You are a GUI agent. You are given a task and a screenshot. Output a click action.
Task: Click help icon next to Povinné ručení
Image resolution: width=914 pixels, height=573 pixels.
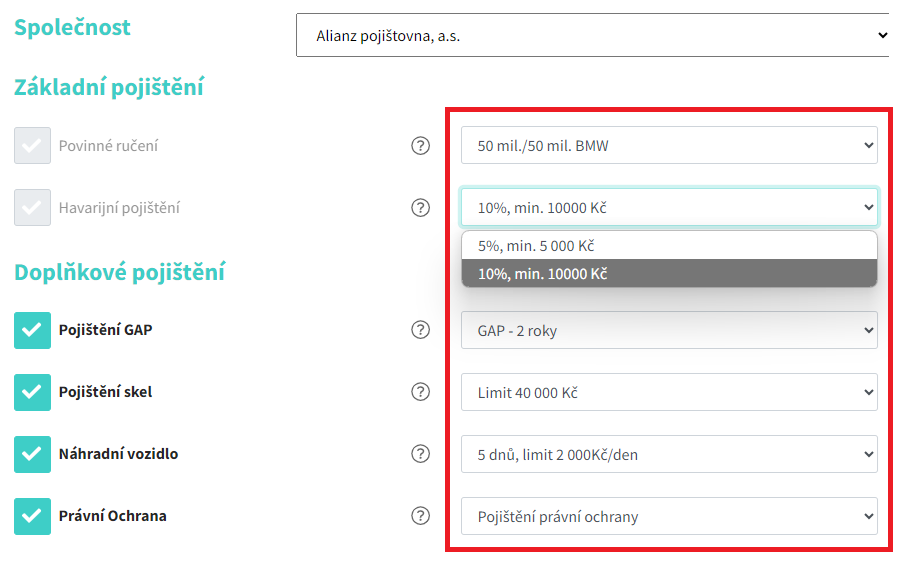tap(420, 146)
